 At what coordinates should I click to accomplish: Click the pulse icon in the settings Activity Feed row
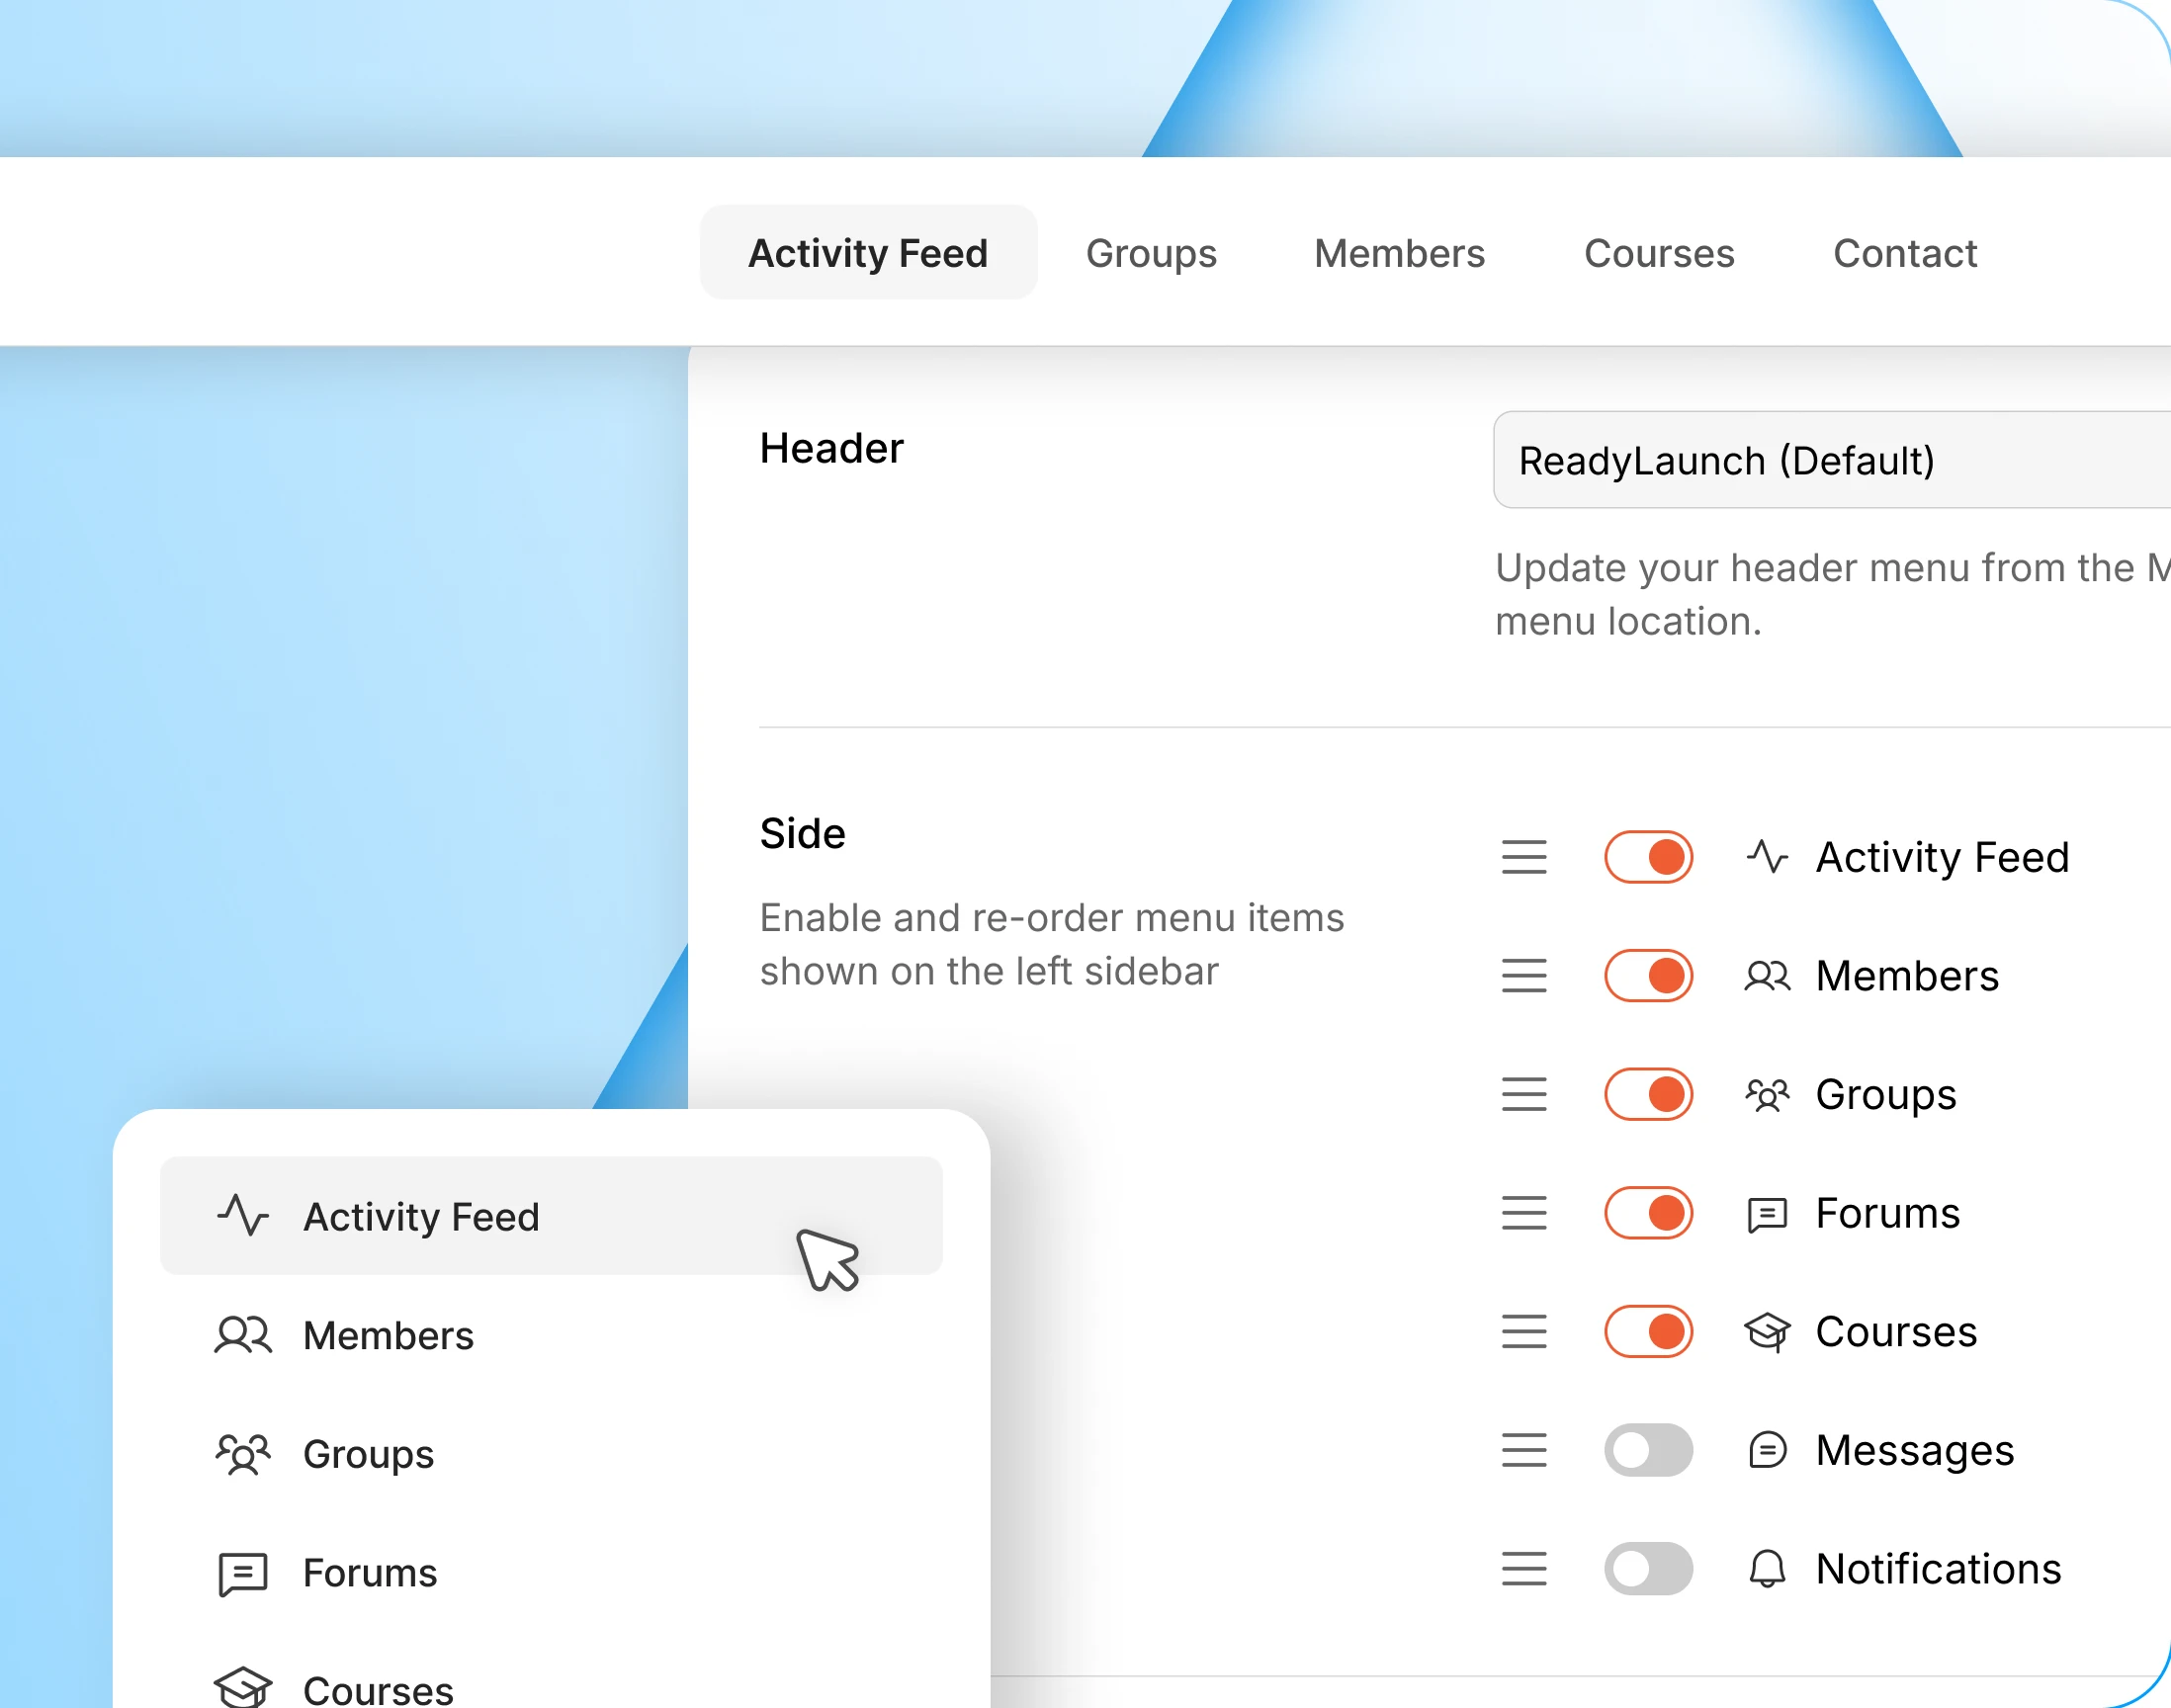point(1767,857)
